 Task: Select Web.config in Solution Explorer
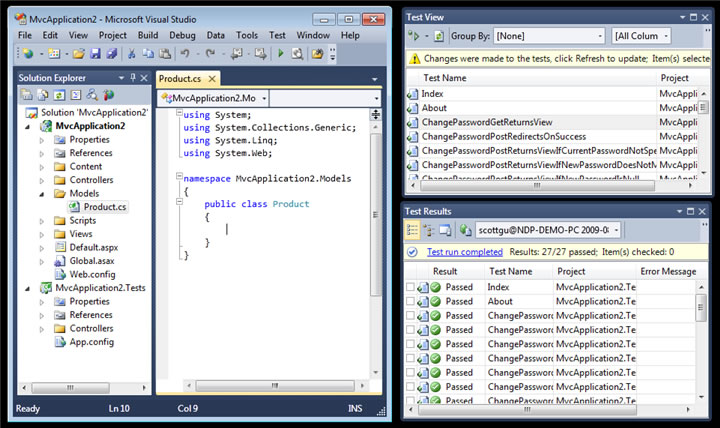[92, 275]
